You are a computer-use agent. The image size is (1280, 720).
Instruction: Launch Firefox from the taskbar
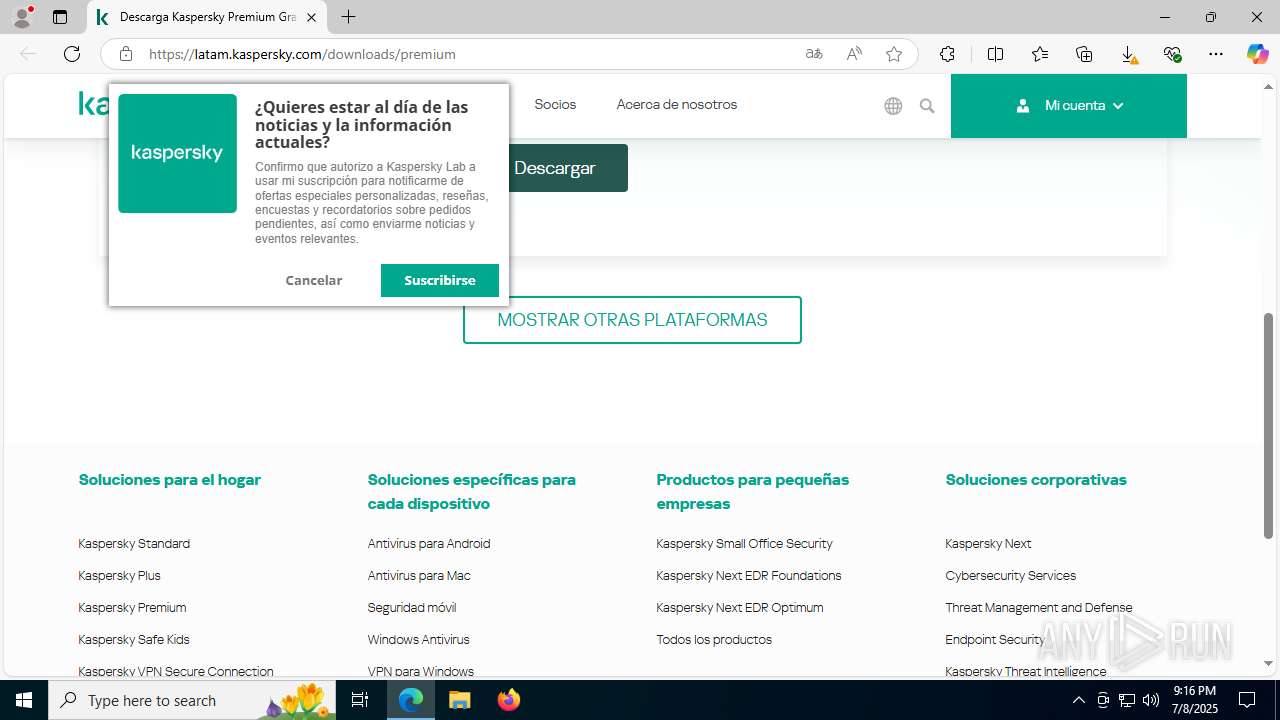[509, 700]
